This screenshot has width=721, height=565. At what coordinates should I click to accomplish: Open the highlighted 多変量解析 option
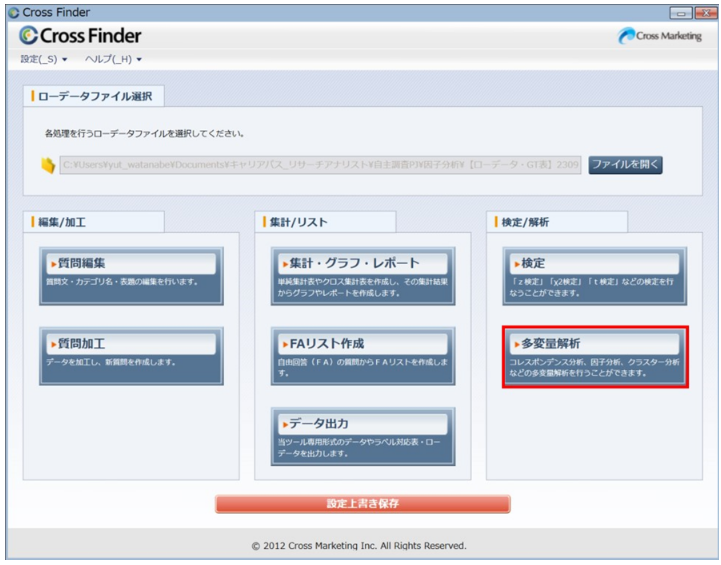[595, 344]
